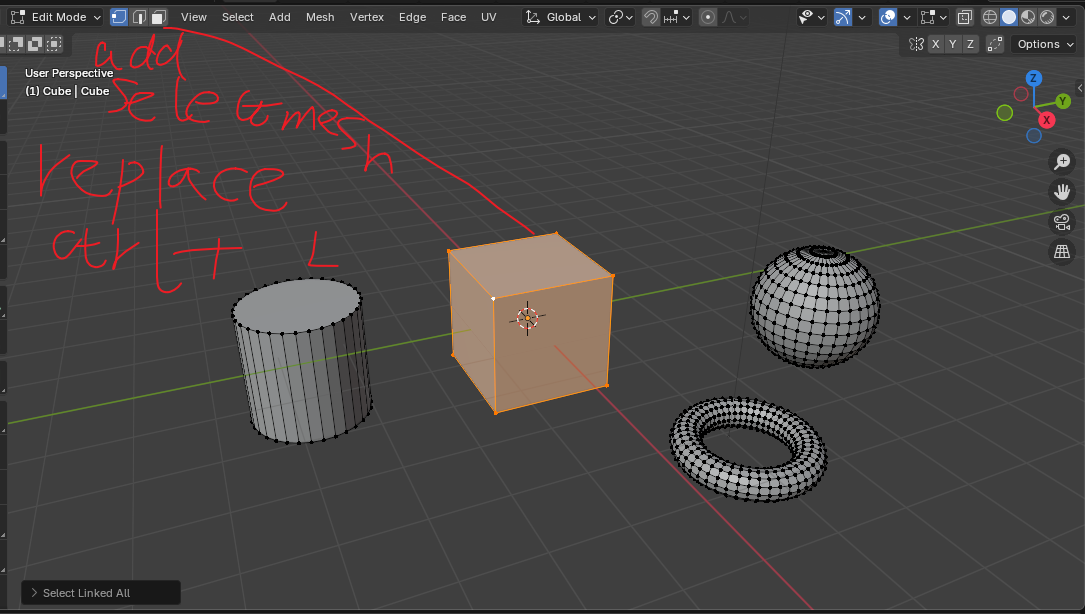Open the Edit Mode dropdown
This screenshot has height=614, width=1085.
[x=55, y=17]
